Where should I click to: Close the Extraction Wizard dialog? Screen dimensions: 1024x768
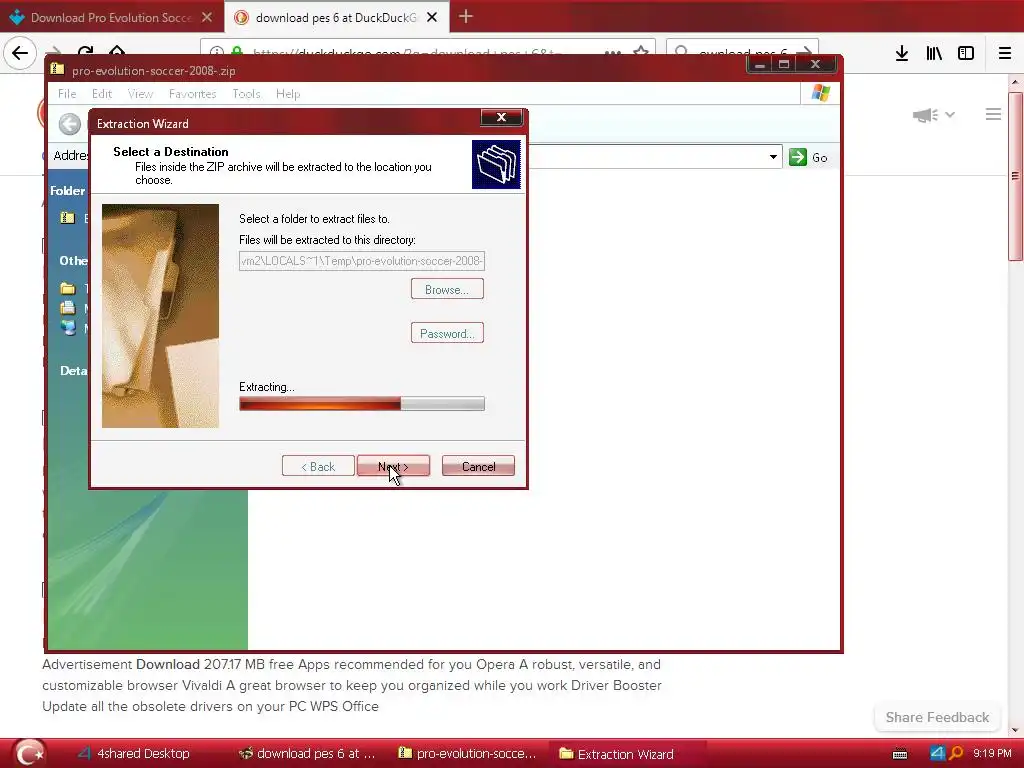coord(501,118)
